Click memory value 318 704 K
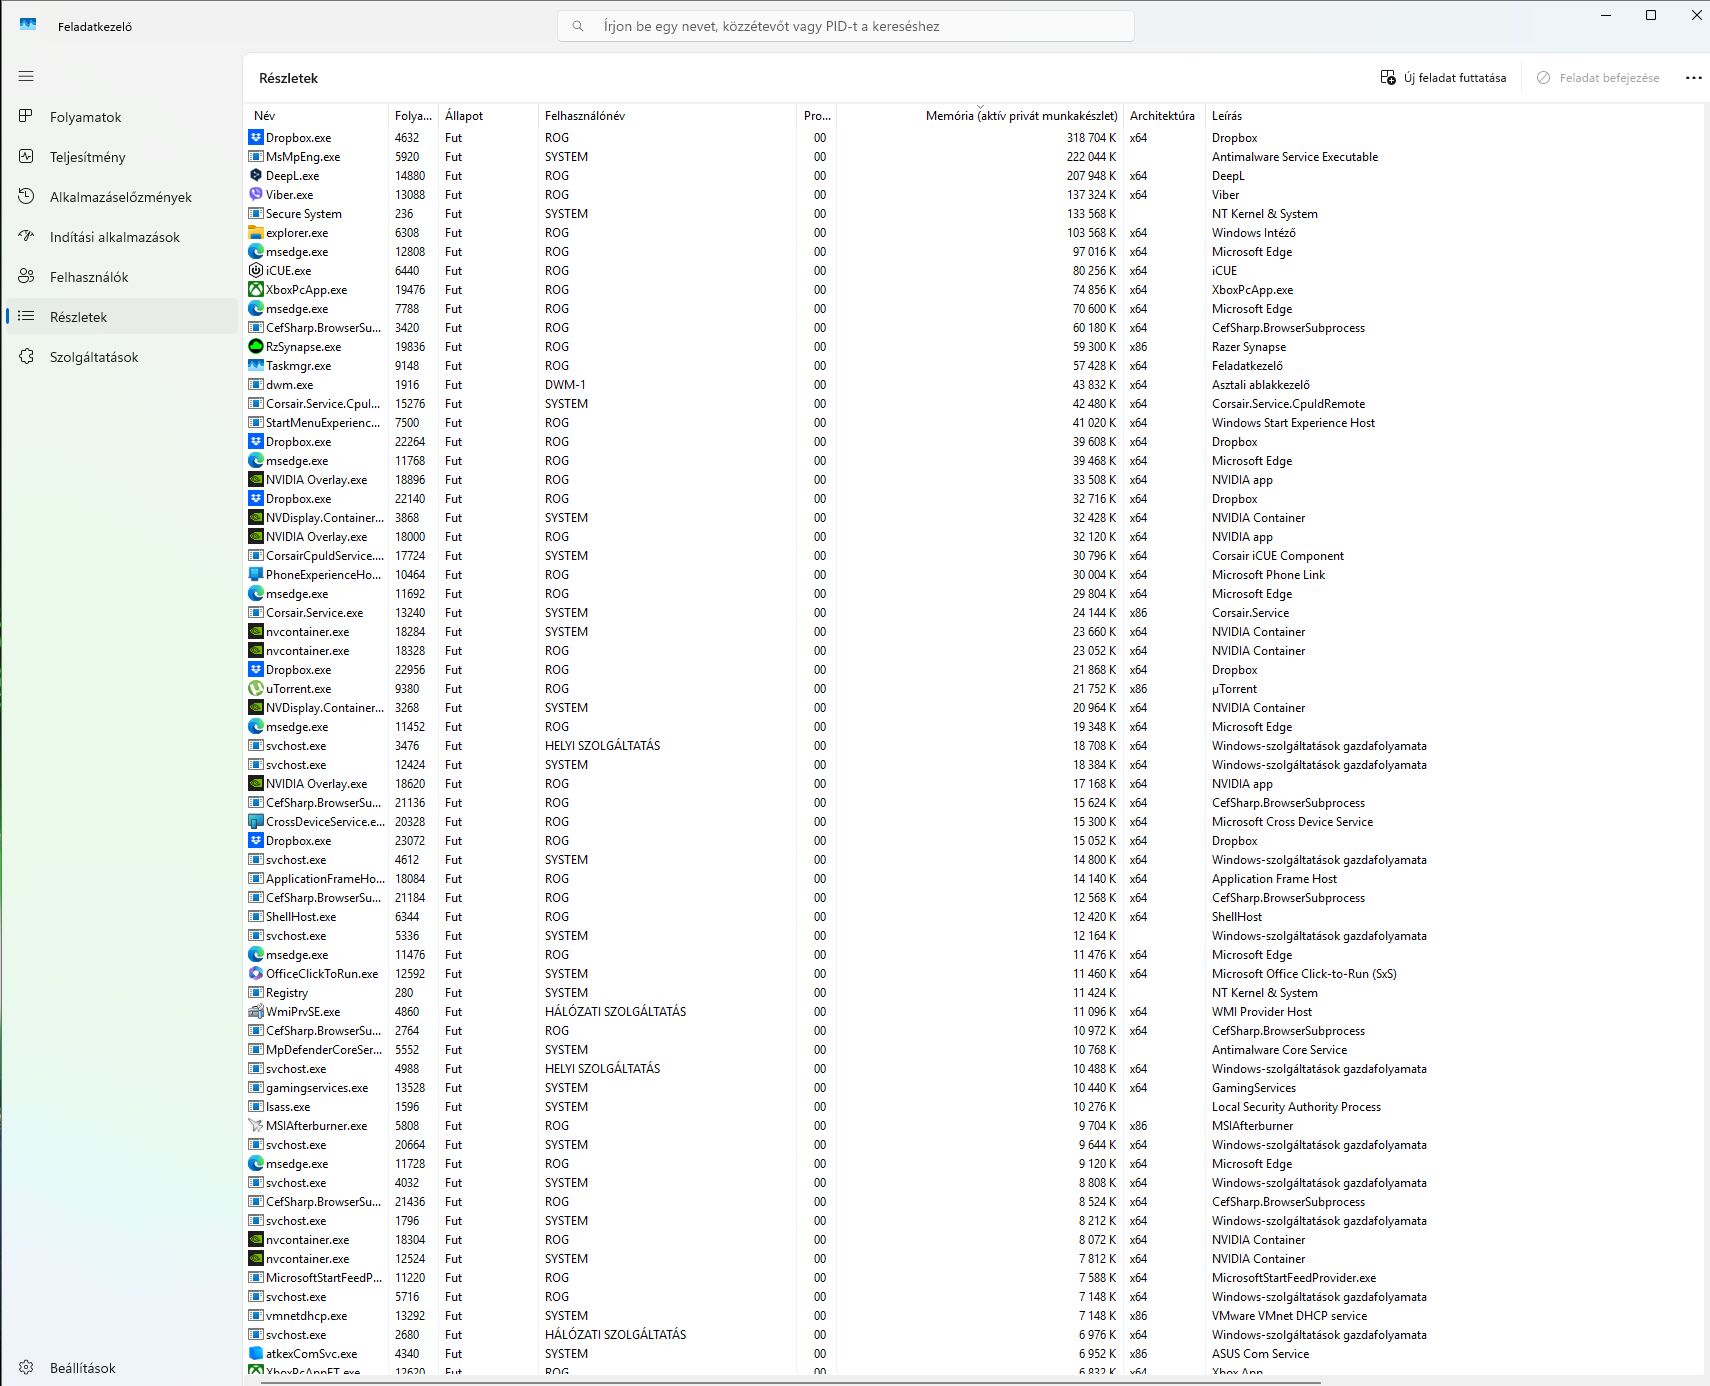The width and height of the screenshot is (1710, 1386). coord(1091,138)
